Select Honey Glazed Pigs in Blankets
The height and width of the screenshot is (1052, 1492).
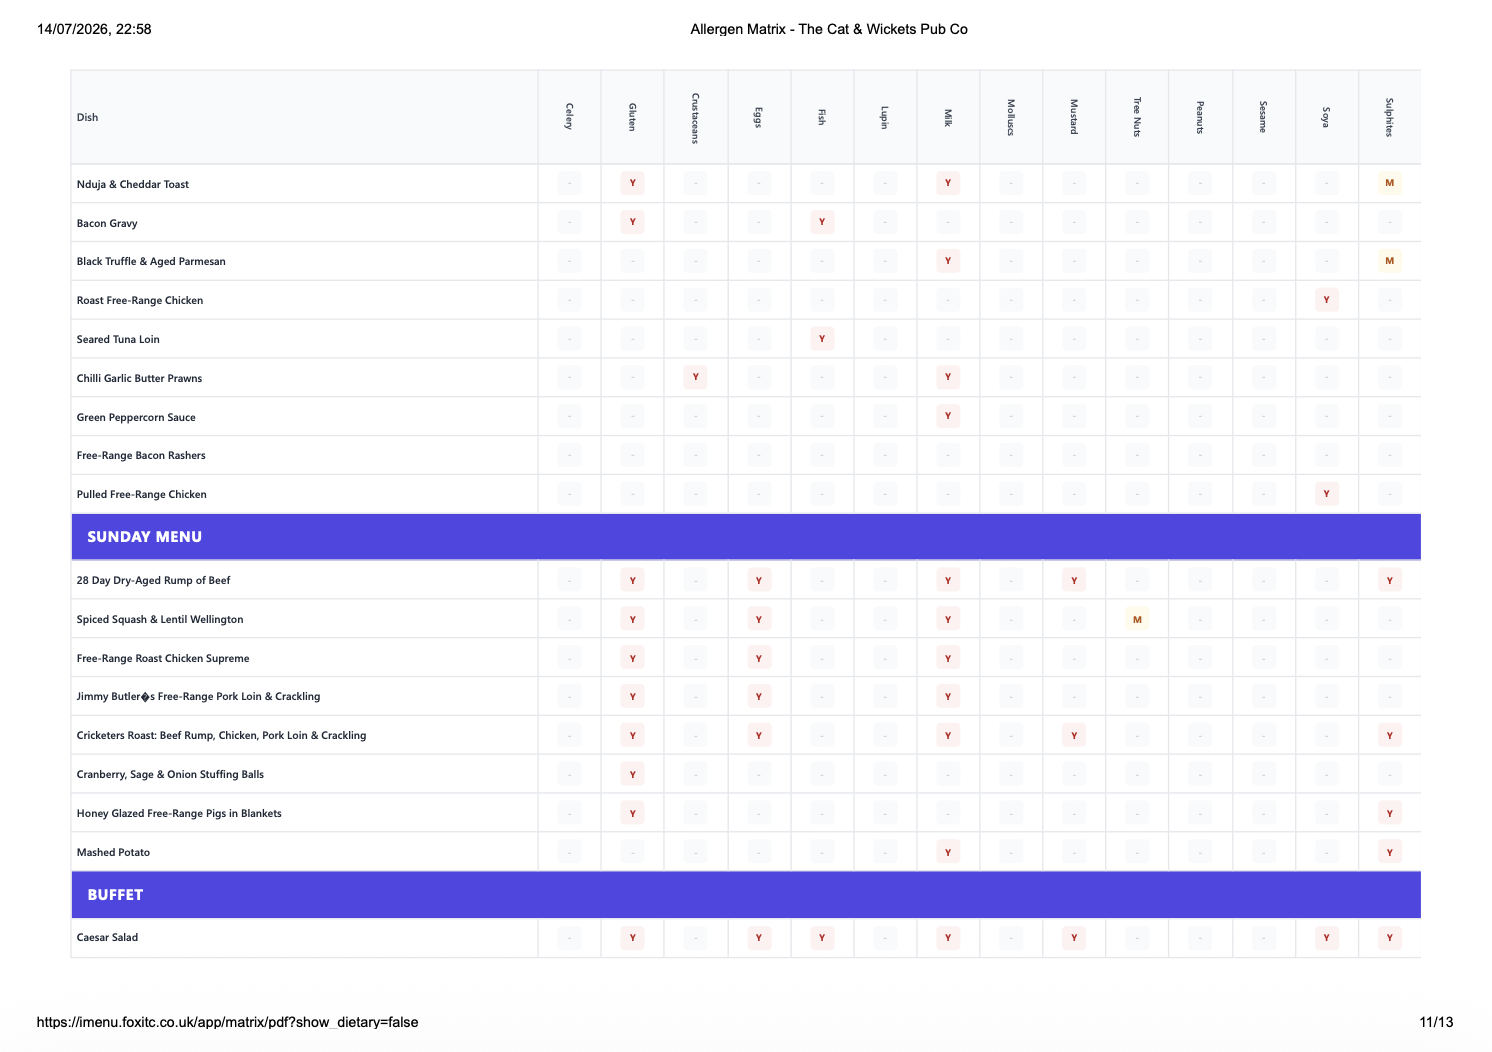[179, 813]
